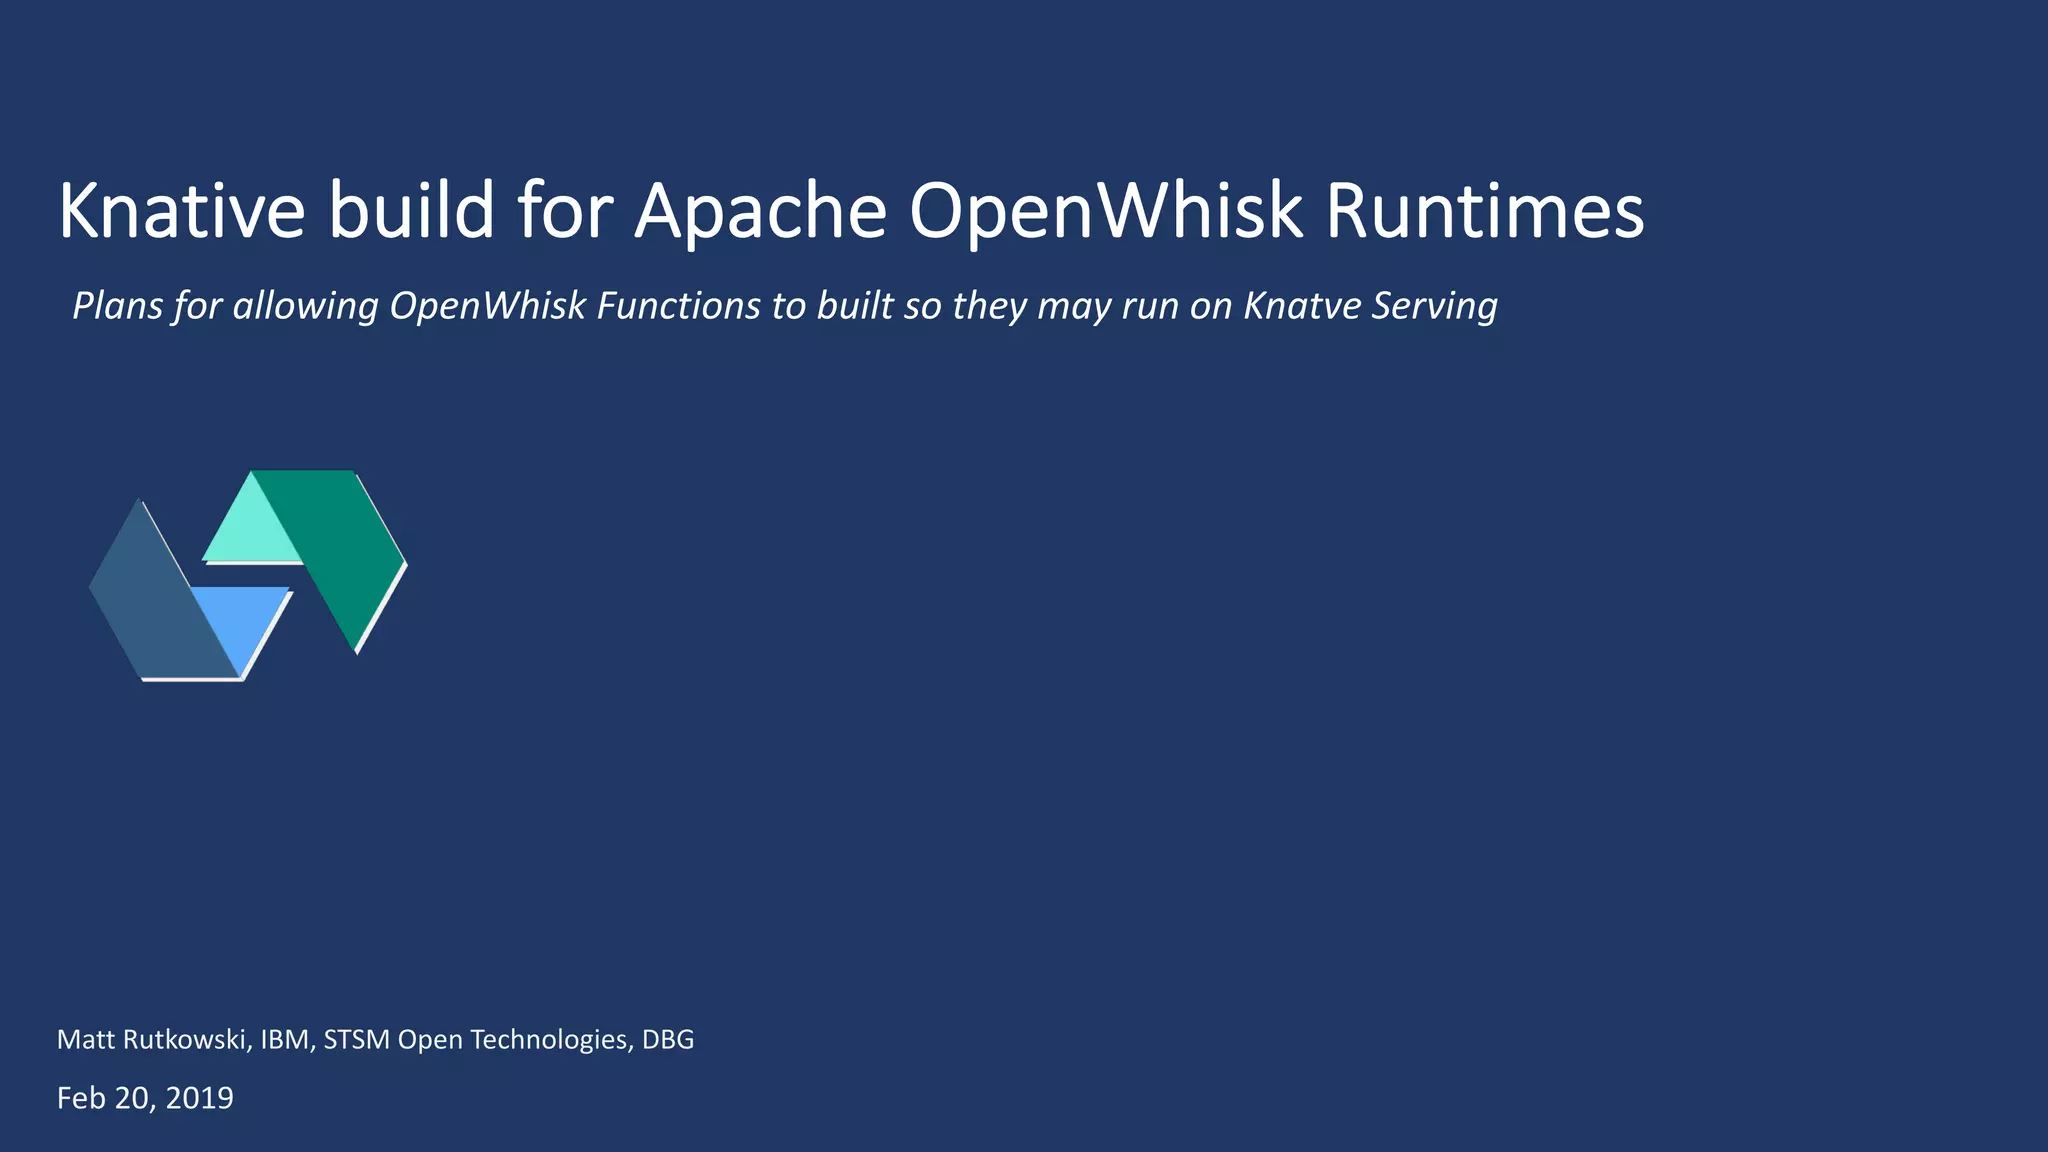Click the word "Apache" in the title
The width and height of the screenshot is (2048, 1152).
click(760, 211)
